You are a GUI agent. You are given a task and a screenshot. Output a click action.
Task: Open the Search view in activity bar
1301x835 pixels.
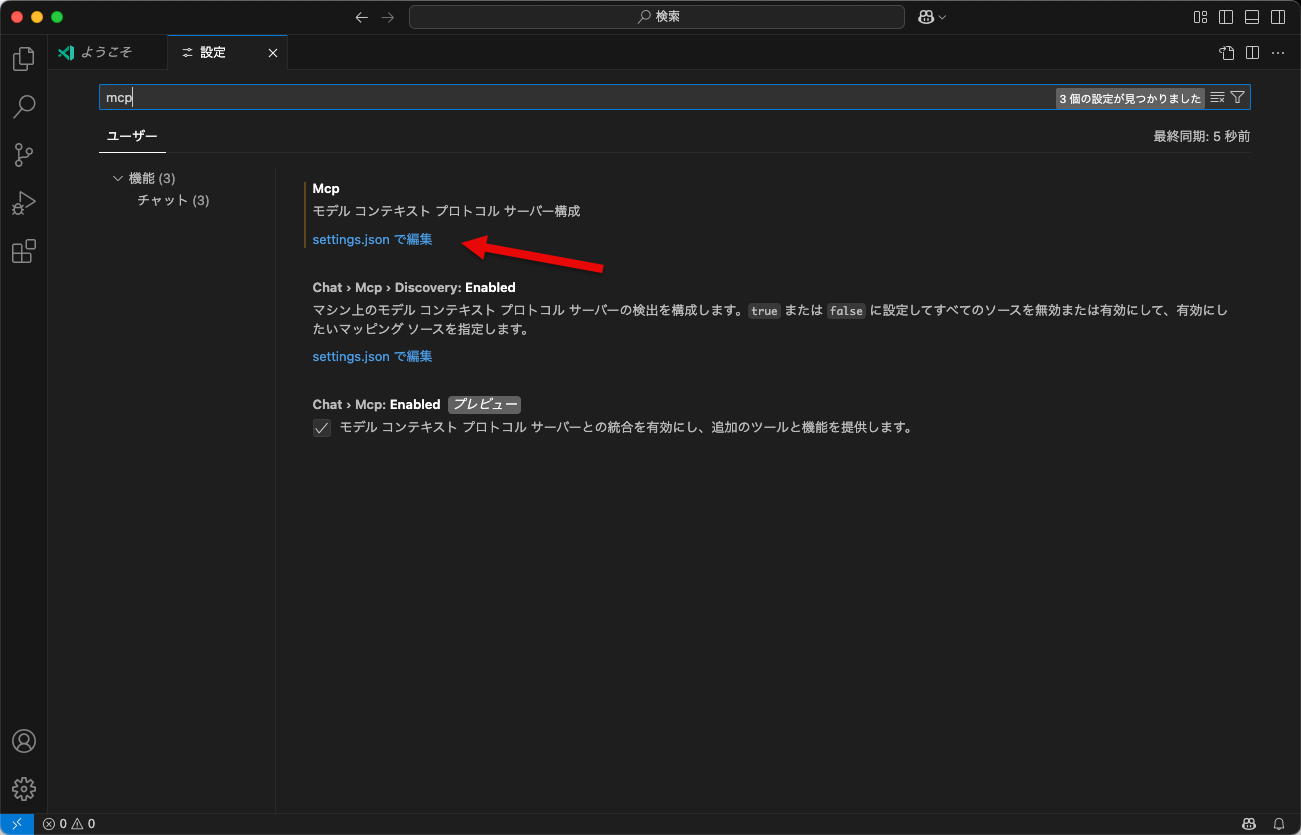point(24,106)
